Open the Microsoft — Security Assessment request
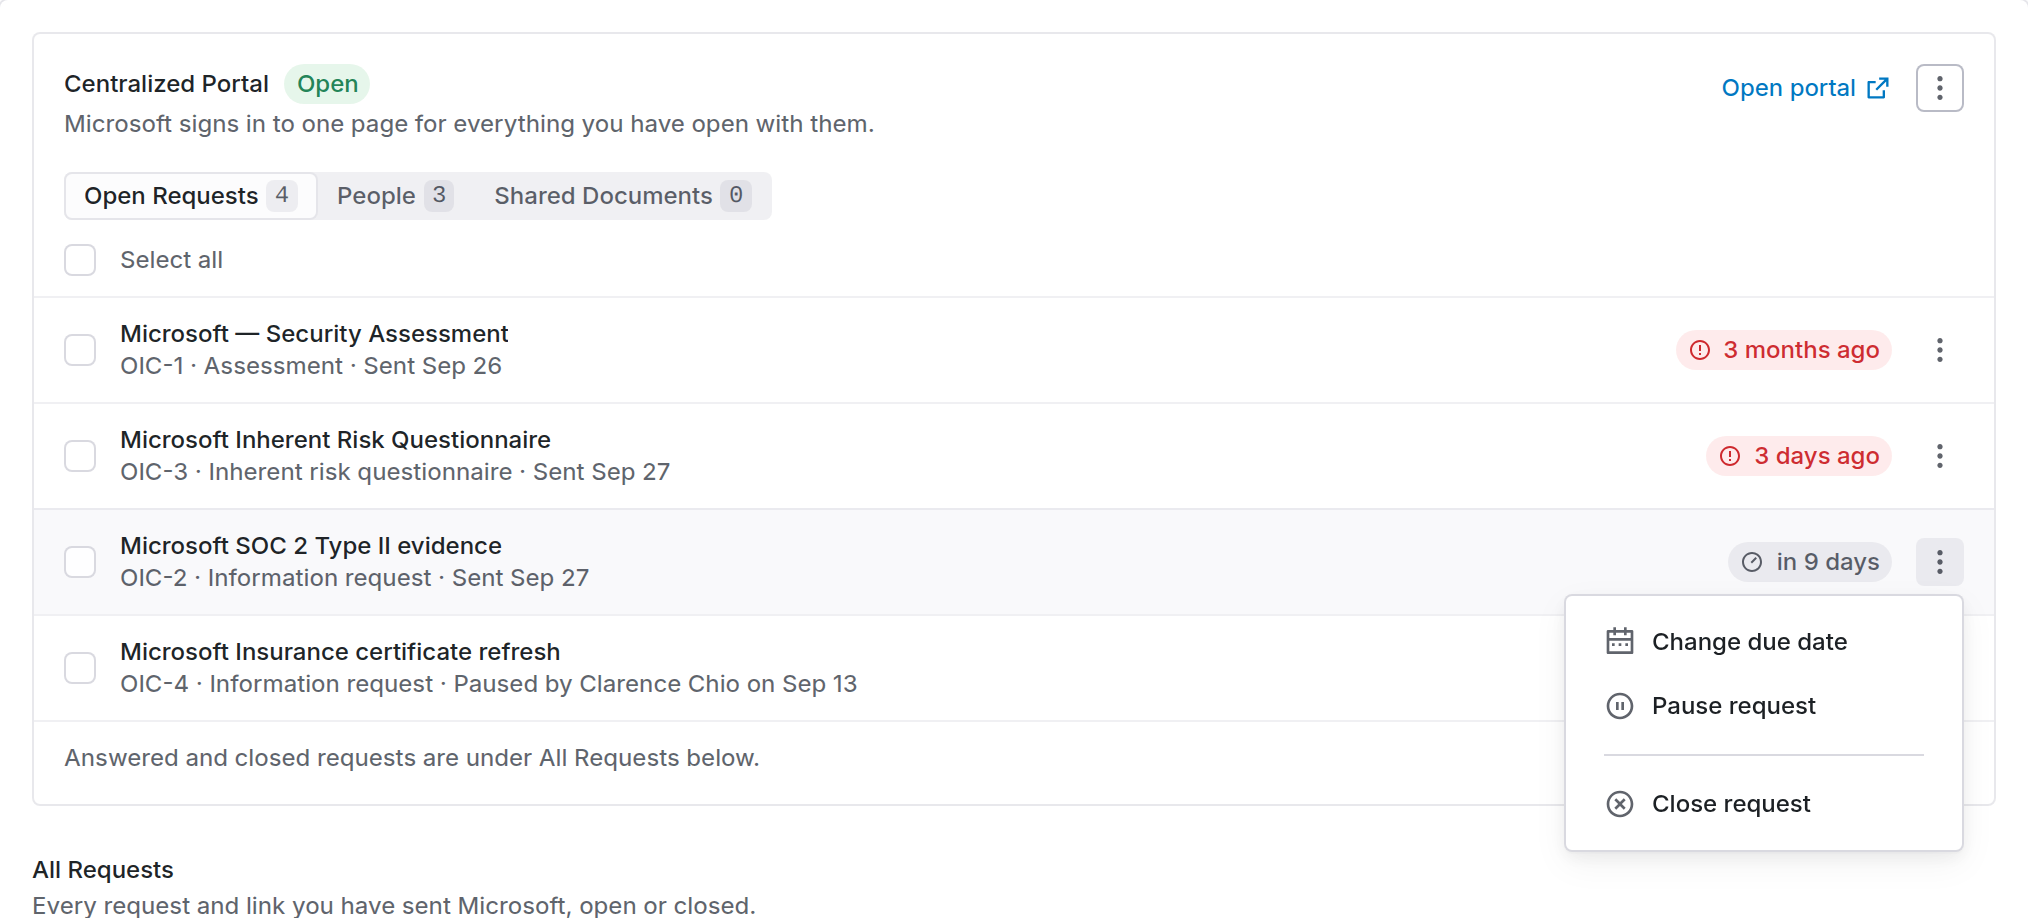This screenshot has width=2028, height=918. coord(314,334)
